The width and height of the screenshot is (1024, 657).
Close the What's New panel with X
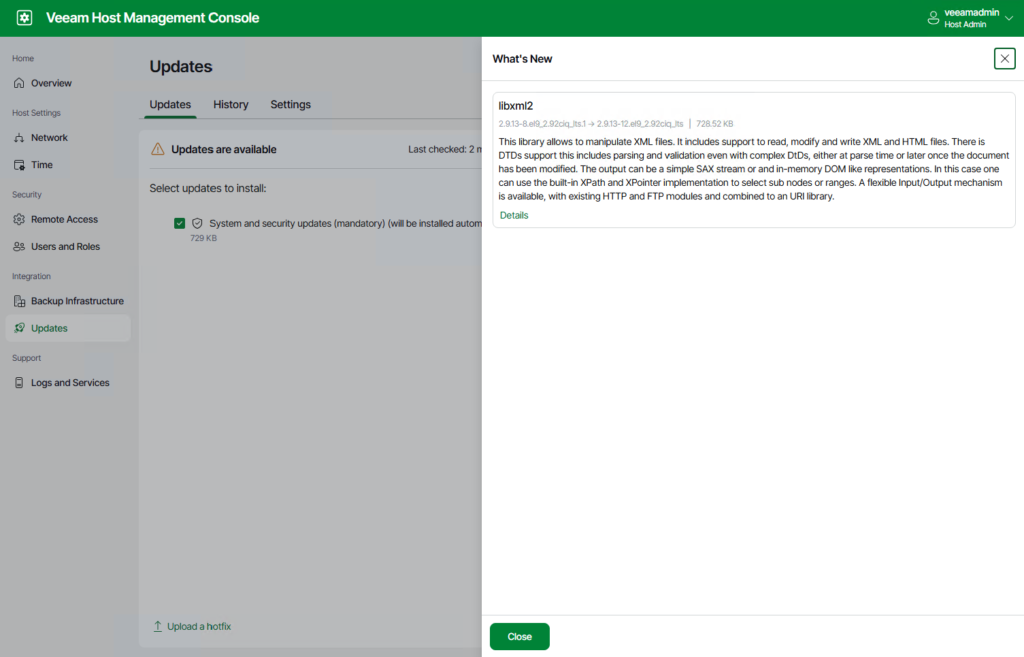point(1004,59)
